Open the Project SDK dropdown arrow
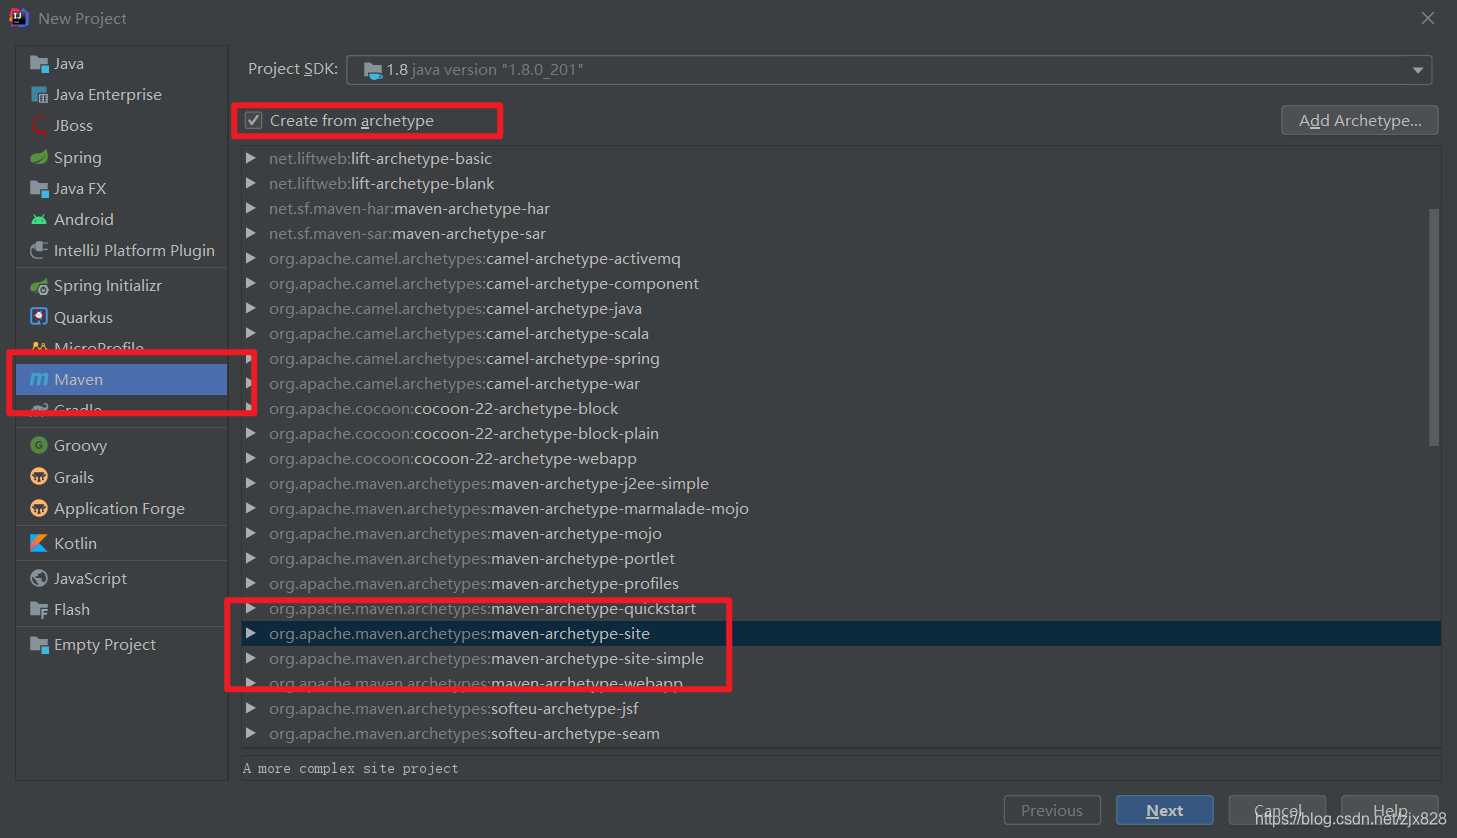This screenshot has width=1457, height=838. (x=1417, y=70)
